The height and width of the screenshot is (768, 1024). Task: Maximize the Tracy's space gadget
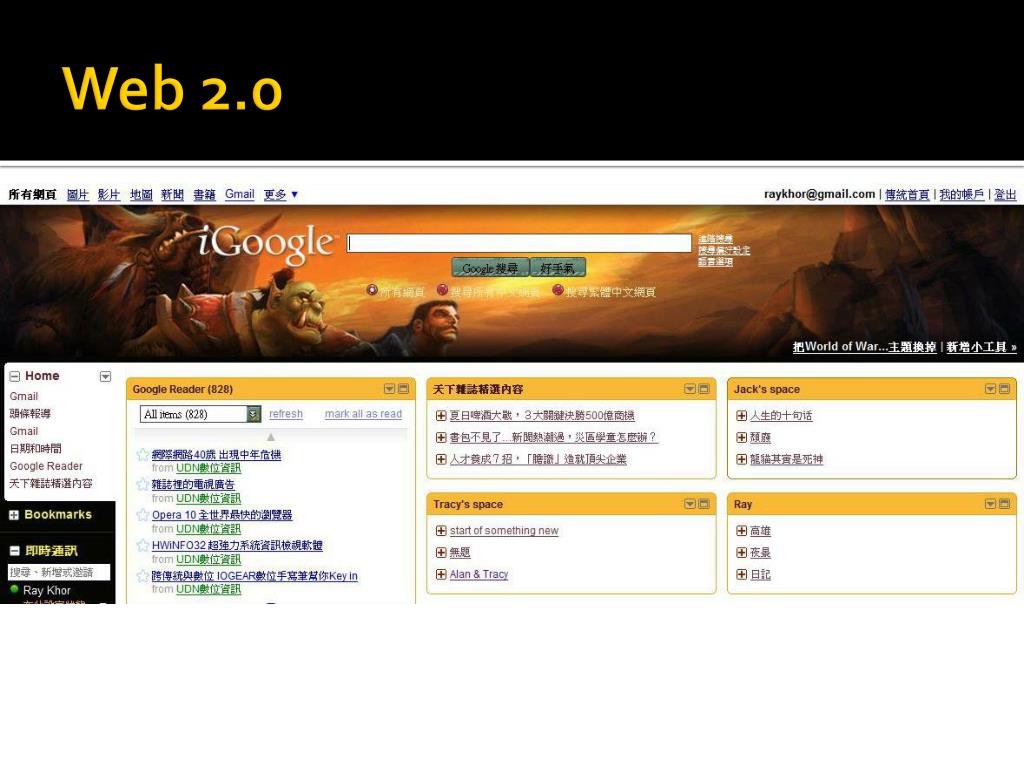[704, 504]
